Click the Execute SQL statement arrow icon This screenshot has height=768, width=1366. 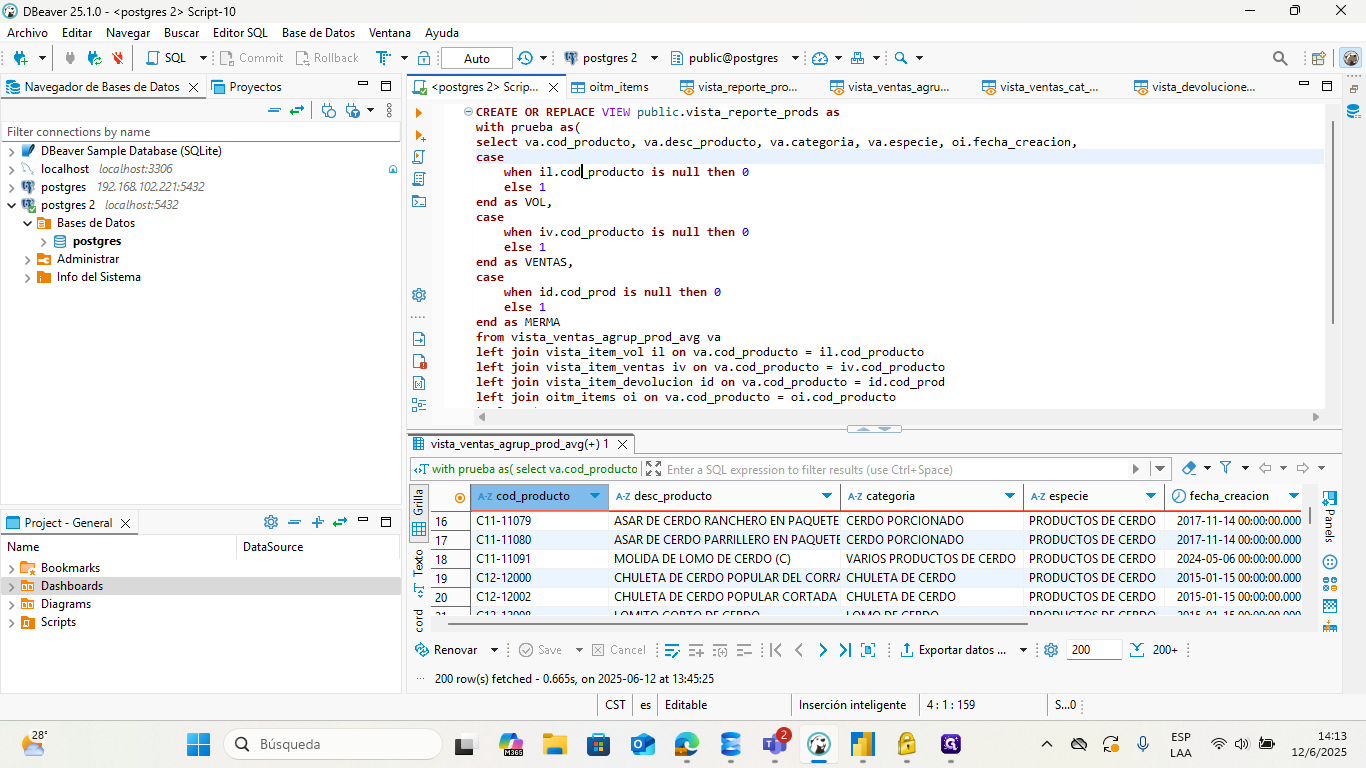tap(419, 113)
